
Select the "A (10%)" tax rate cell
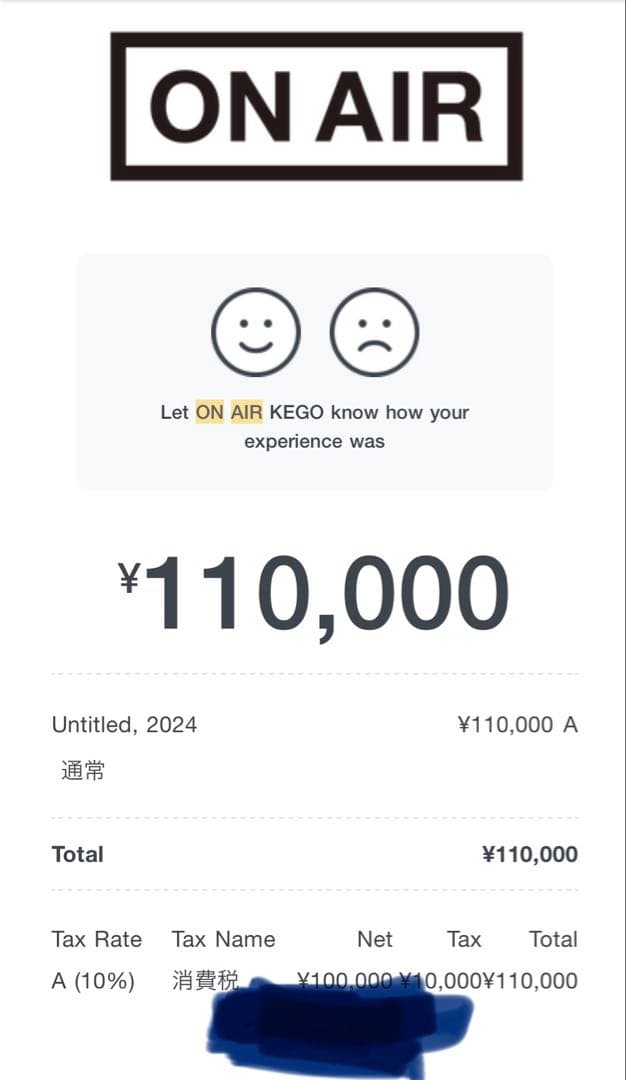click(93, 982)
